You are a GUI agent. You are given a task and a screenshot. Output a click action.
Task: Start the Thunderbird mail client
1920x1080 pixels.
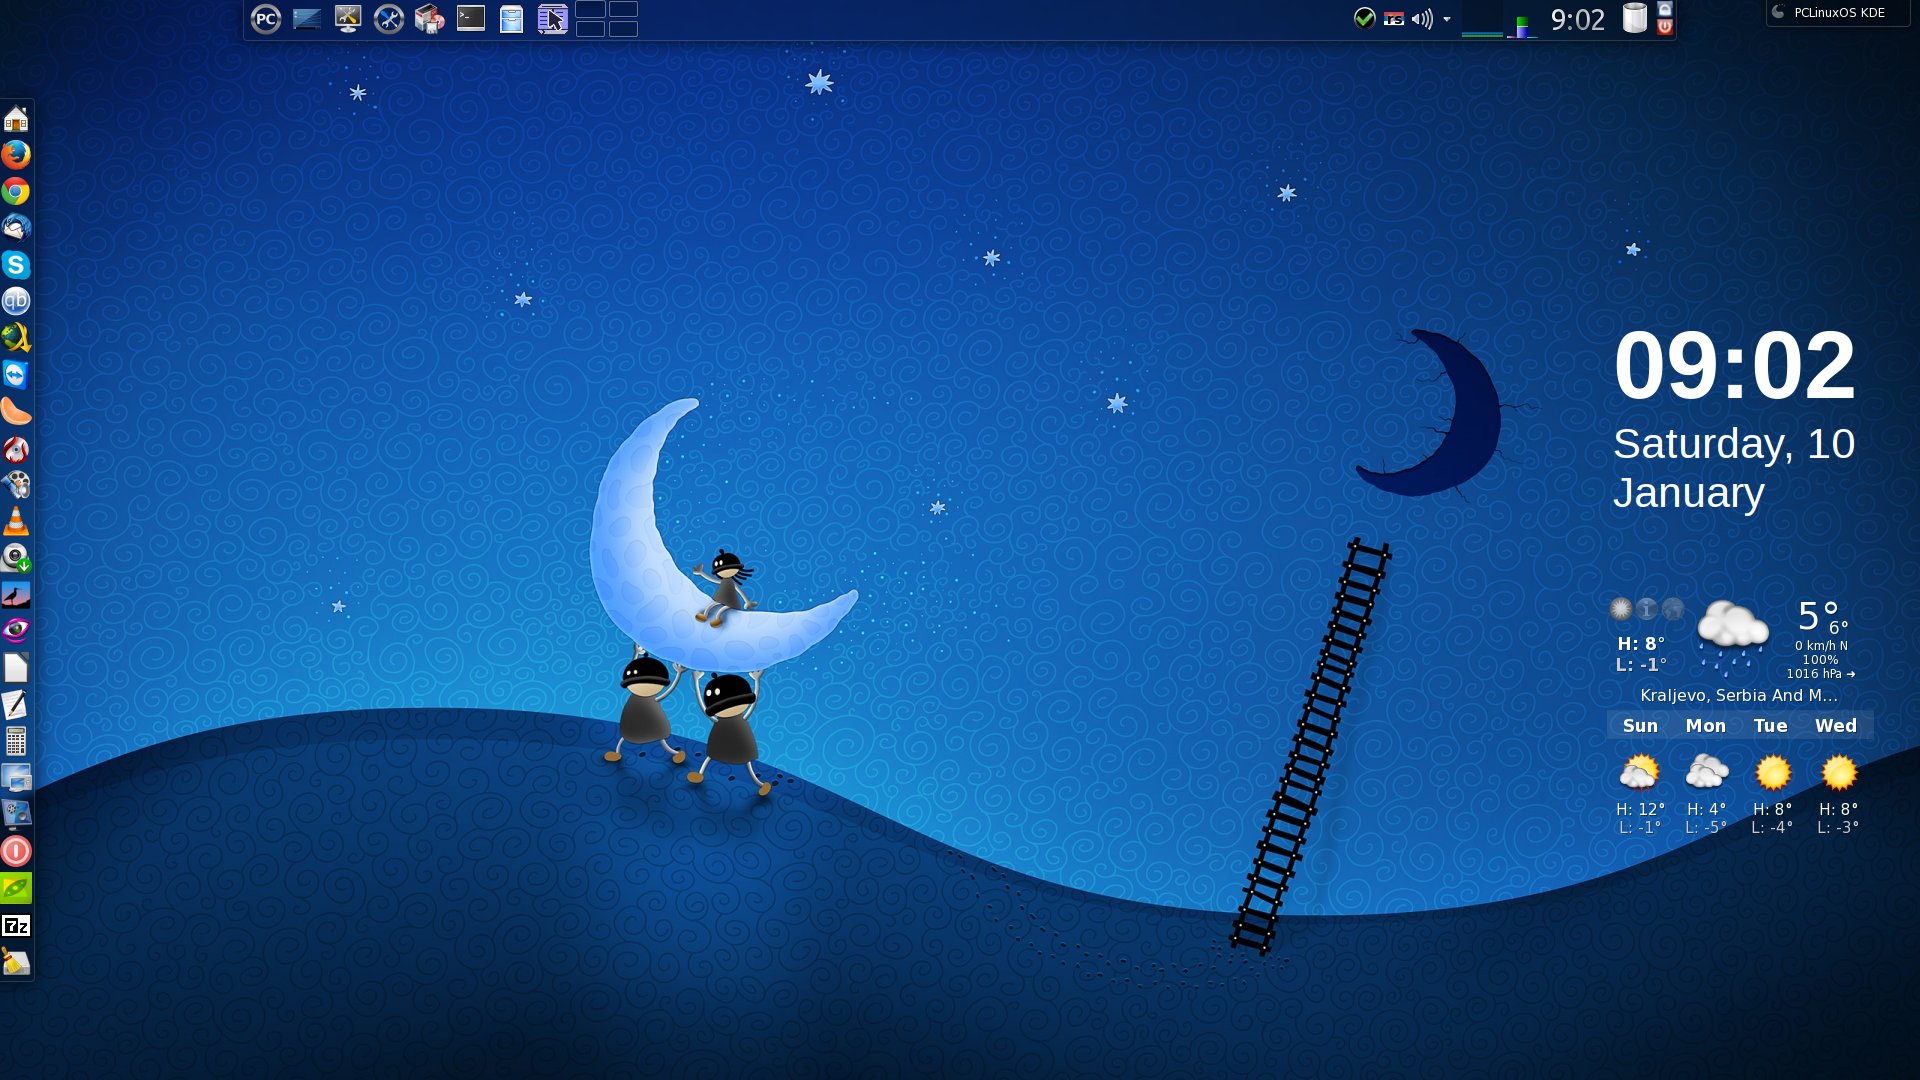(15, 228)
